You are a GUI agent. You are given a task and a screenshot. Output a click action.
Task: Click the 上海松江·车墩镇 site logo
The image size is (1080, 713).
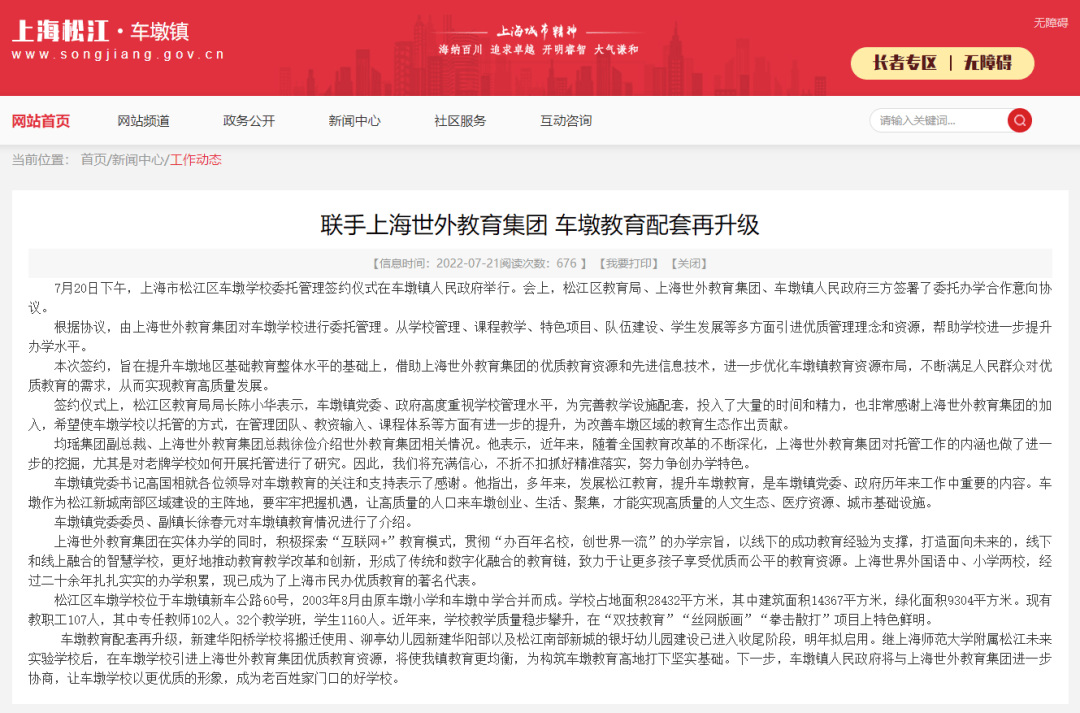pos(101,32)
